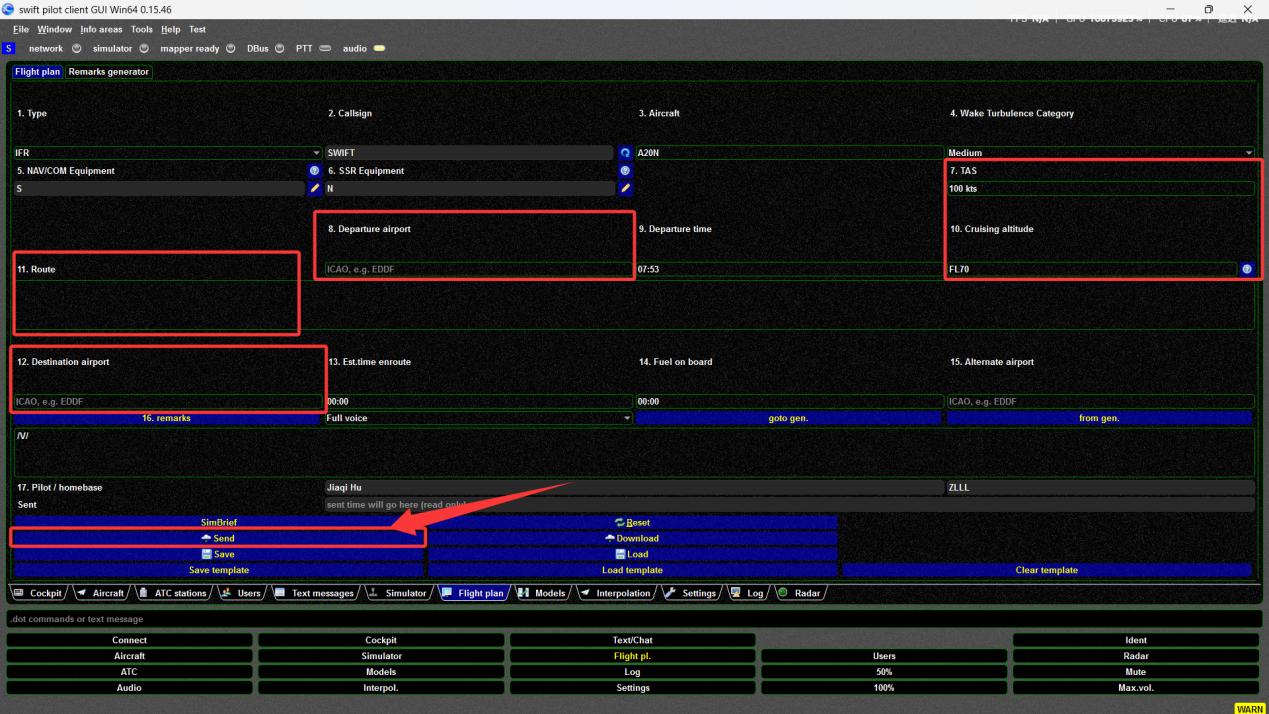Open NAV/COM Equipment help icon
The width and height of the screenshot is (1269, 714).
pyautogui.click(x=315, y=171)
